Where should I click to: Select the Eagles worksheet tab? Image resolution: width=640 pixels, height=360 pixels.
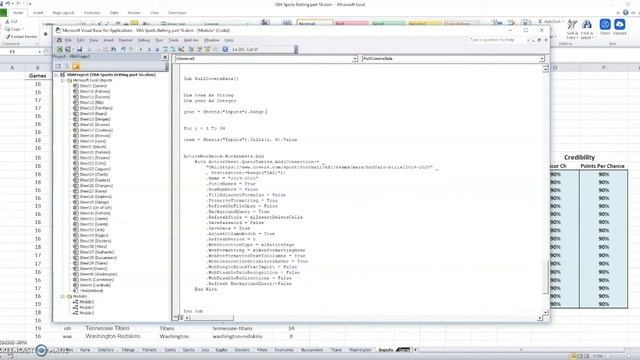coord(222,350)
